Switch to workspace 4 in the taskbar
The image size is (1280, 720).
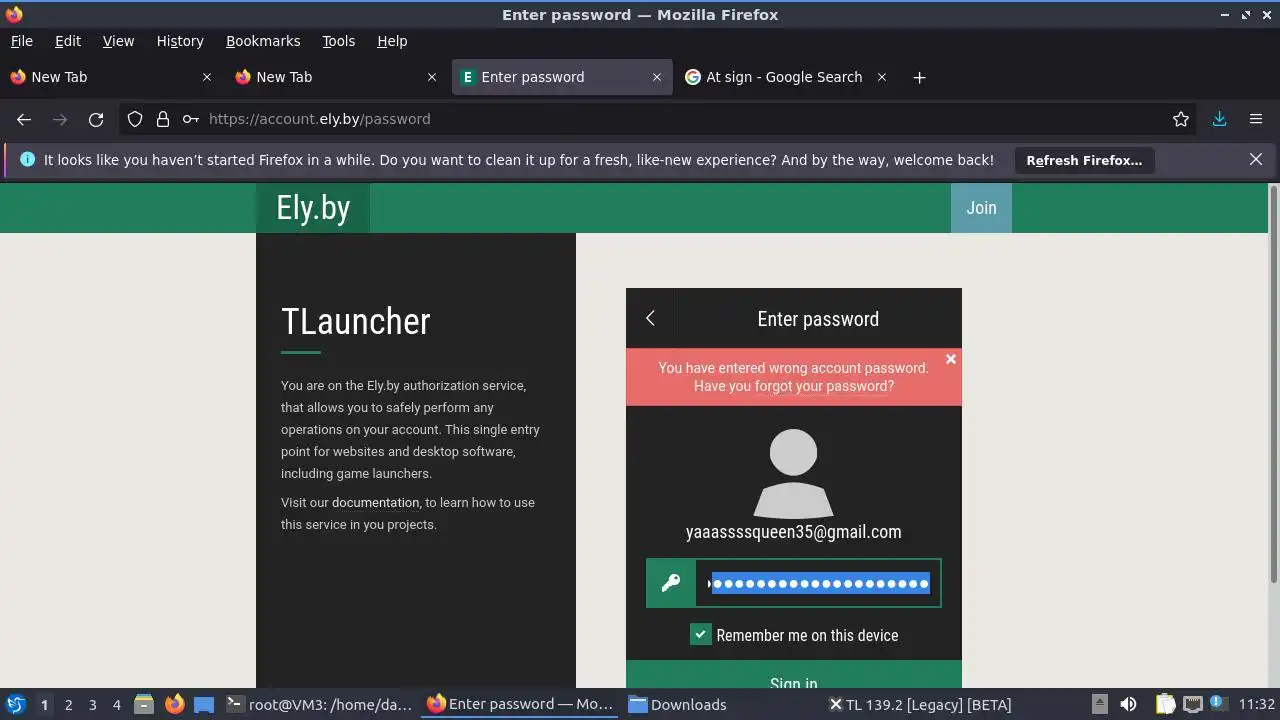tap(116, 704)
